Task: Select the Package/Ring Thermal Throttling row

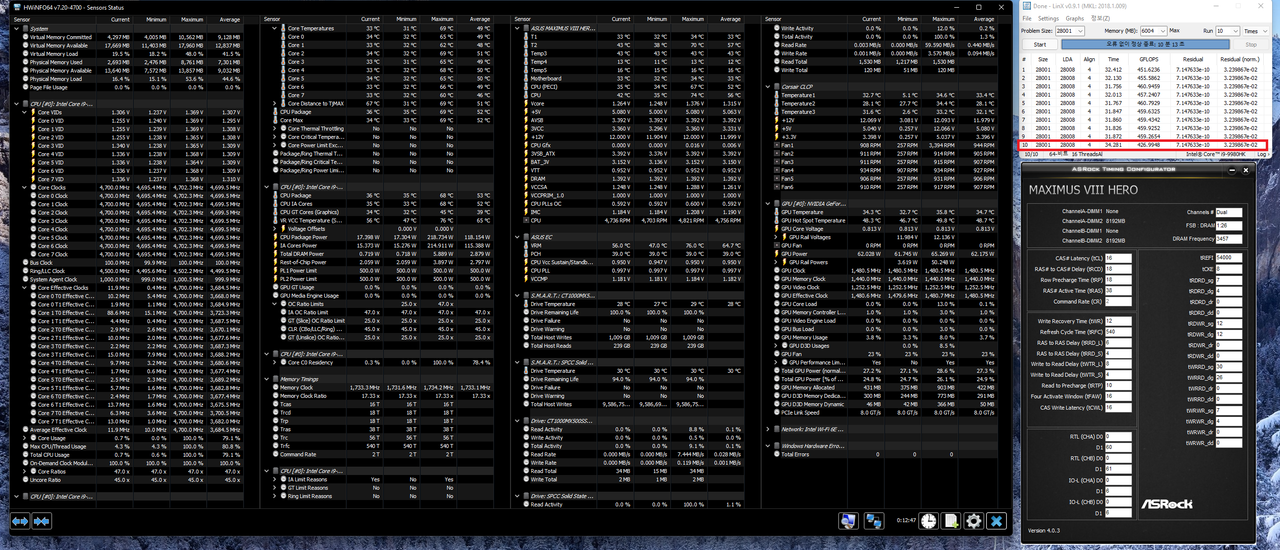Action: click(382, 153)
